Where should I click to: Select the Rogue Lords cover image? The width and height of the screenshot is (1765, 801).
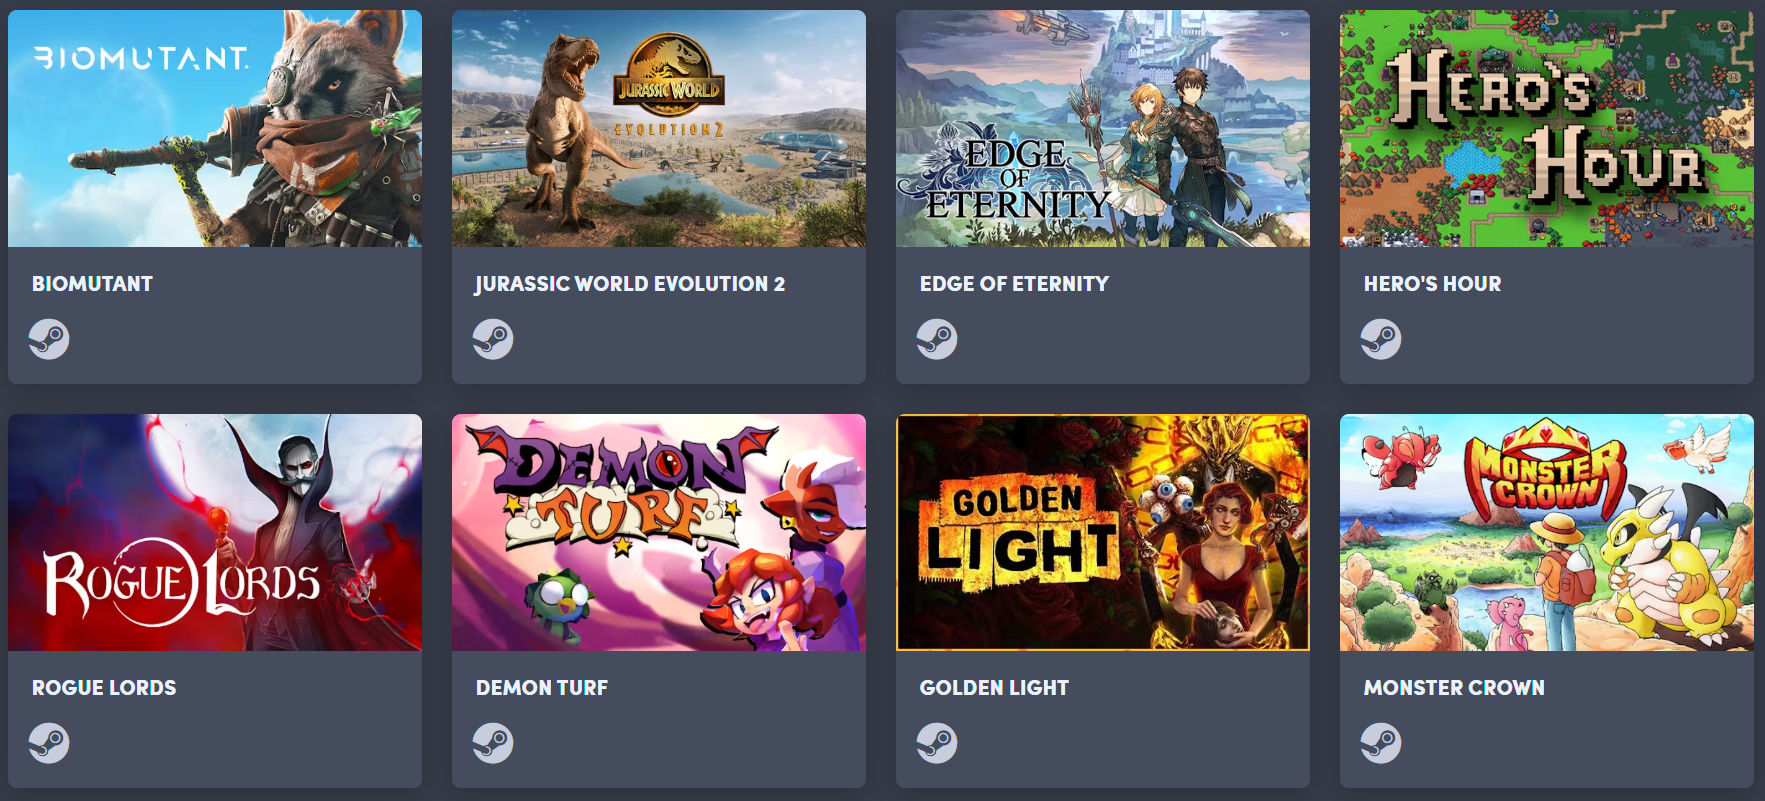(215, 532)
